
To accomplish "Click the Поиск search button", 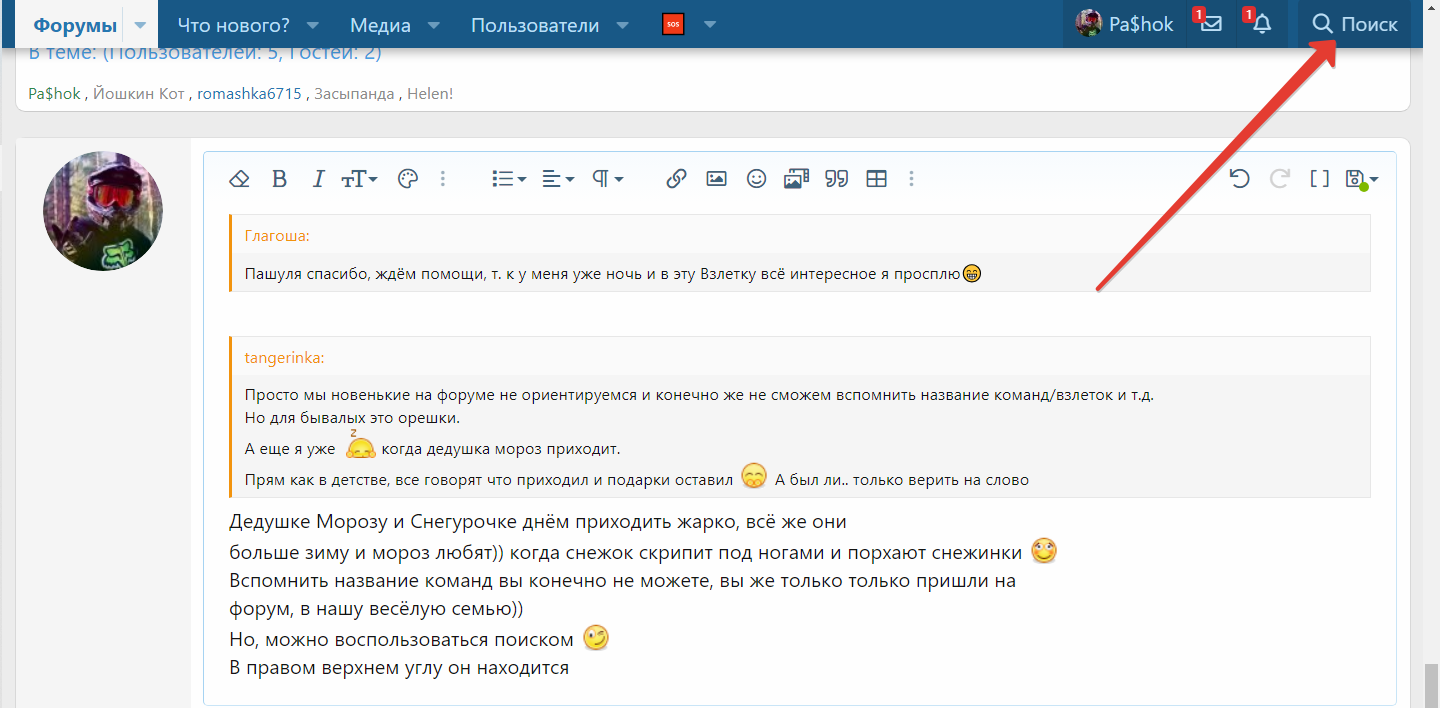I will [1355, 24].
